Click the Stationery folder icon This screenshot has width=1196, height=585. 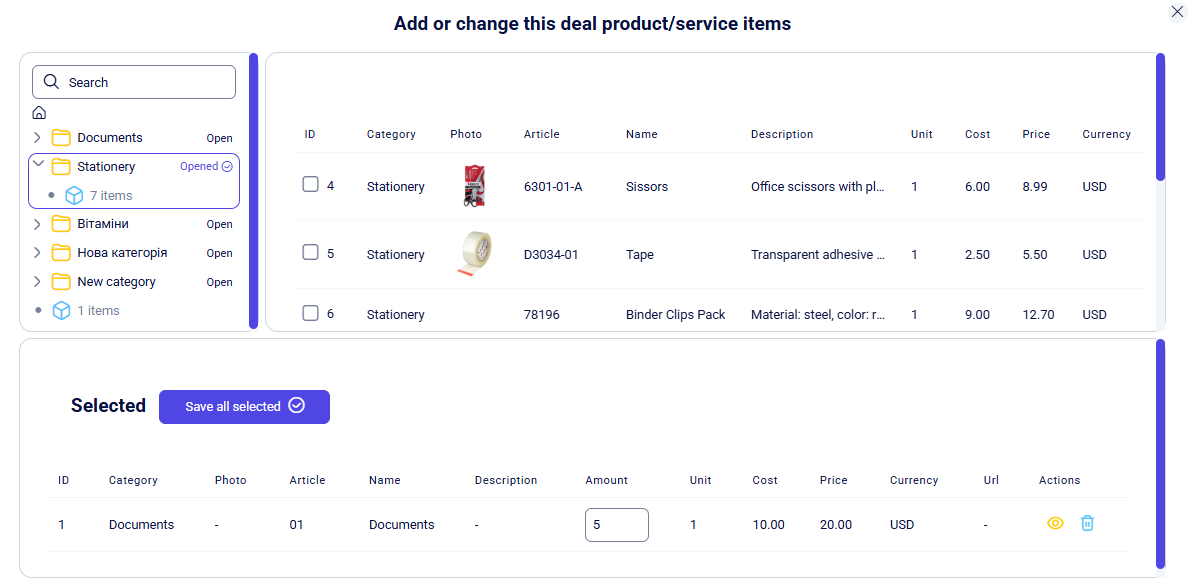[61, 166]
